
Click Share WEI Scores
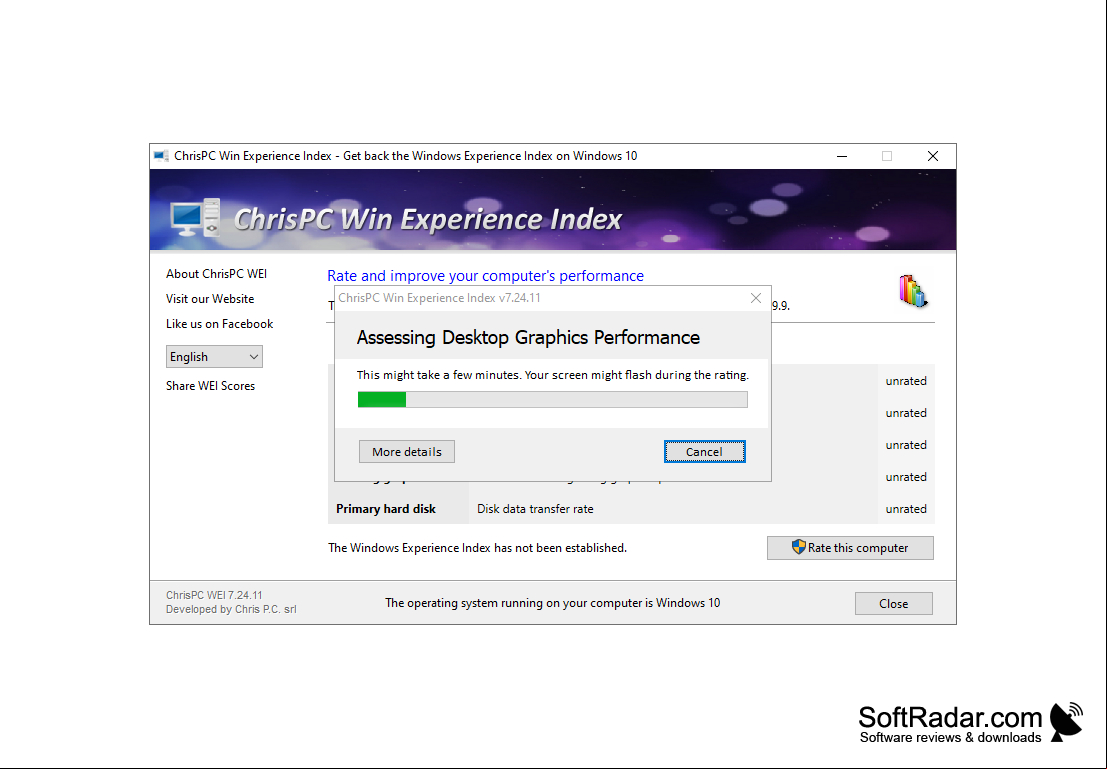210,386
